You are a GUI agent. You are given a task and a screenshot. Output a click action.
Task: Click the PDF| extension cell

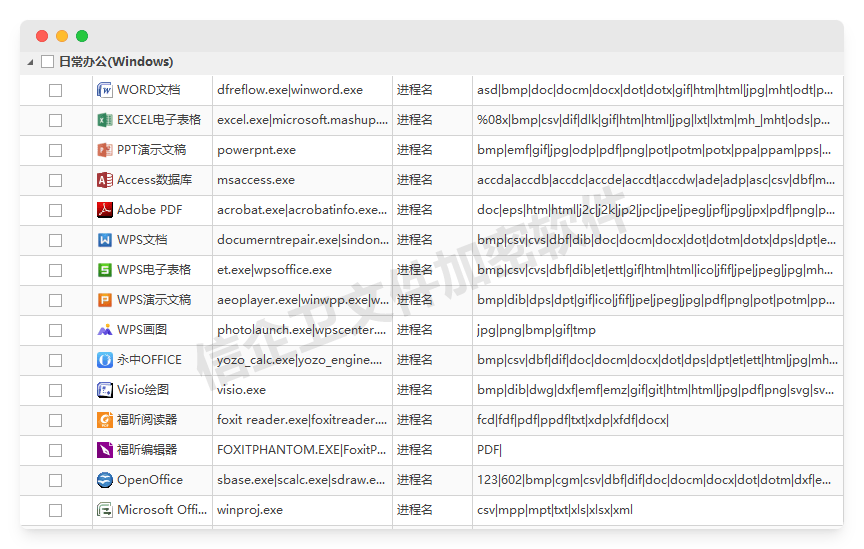[x=489, y=450]
